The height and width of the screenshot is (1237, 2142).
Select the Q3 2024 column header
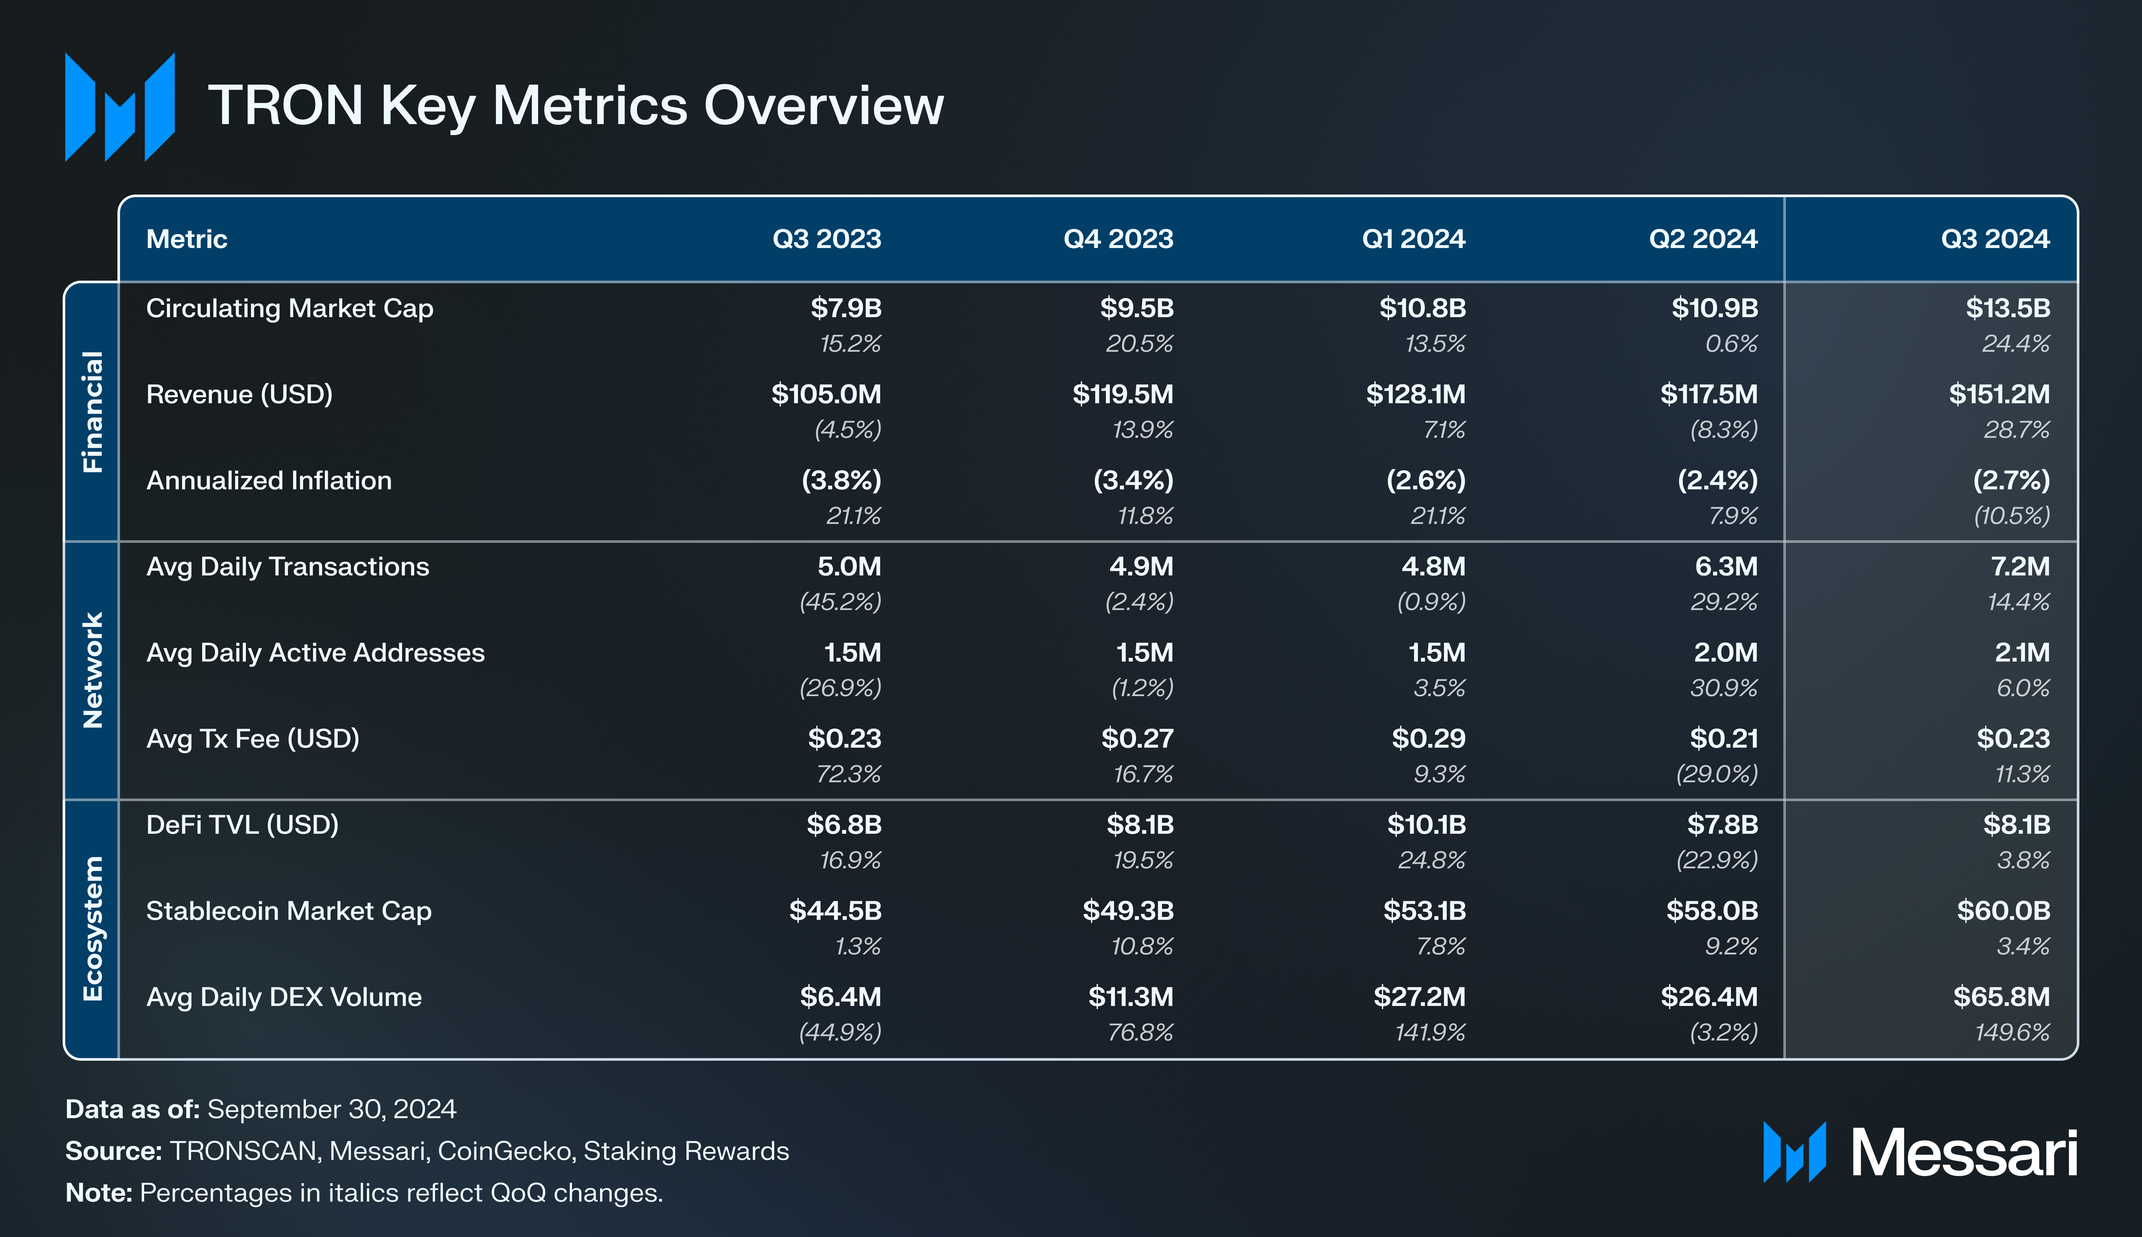(1994, 239)
